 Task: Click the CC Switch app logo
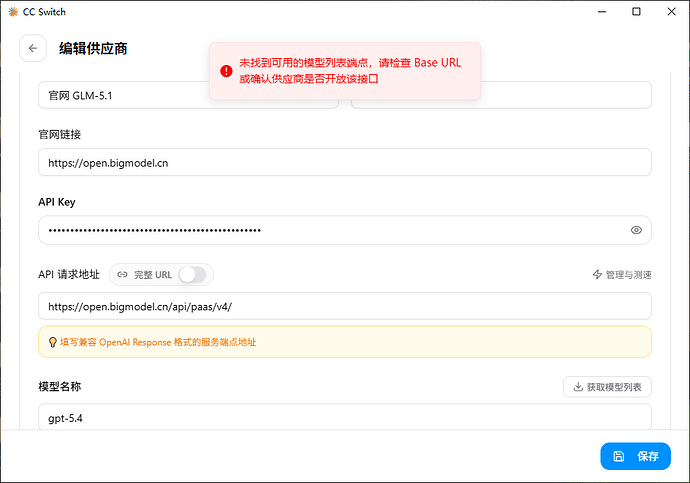click(x=13, y=12)
